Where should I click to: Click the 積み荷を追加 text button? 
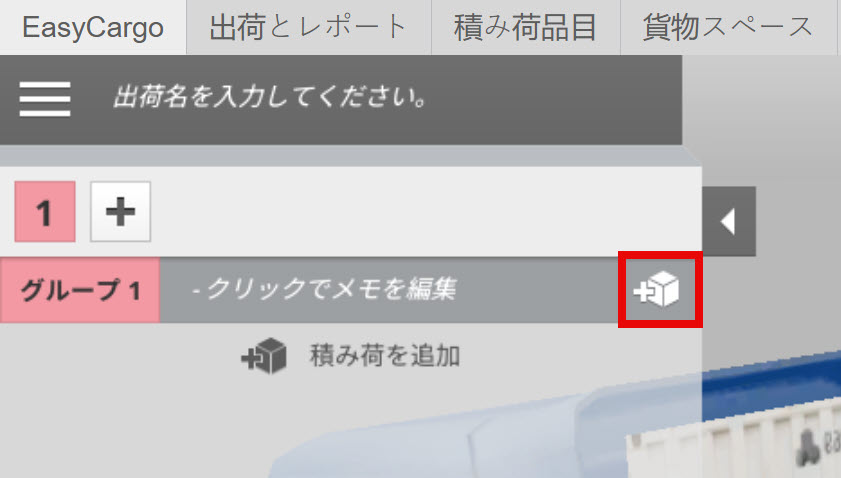click(x=385, y=356)
